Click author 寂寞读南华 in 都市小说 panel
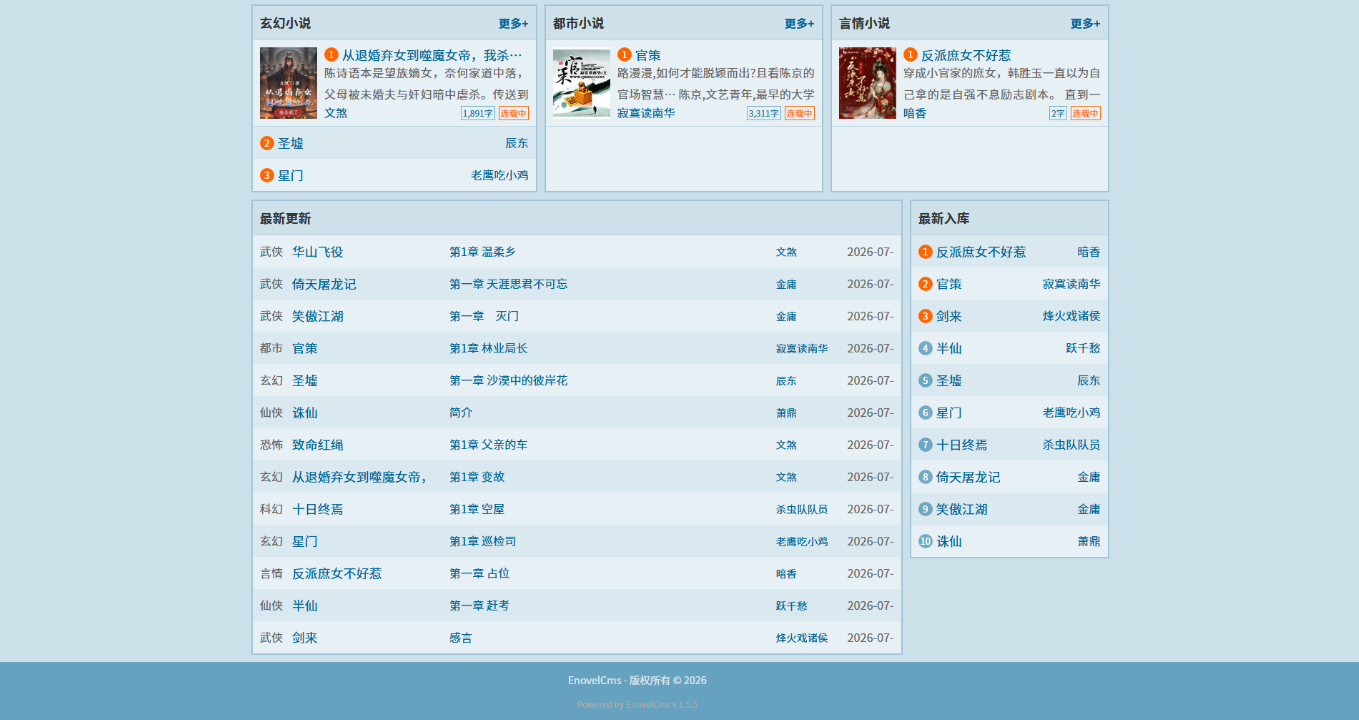Screen dimensions: 1359x720 coord(646,113)
